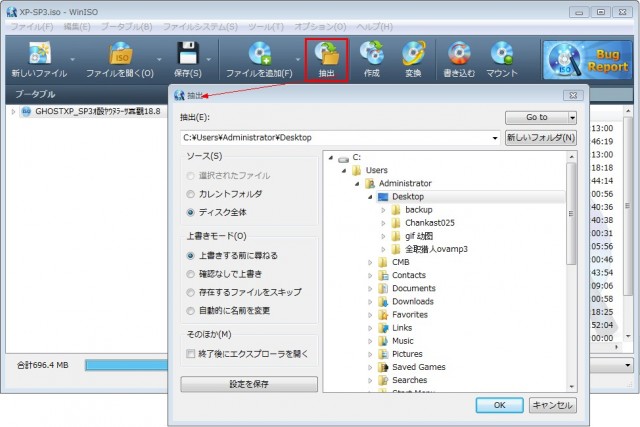The image size is (640, 427).
Task: Select overwrite without confirmation (確認なしで上書き) radio
Action: (x=190, y=274)
